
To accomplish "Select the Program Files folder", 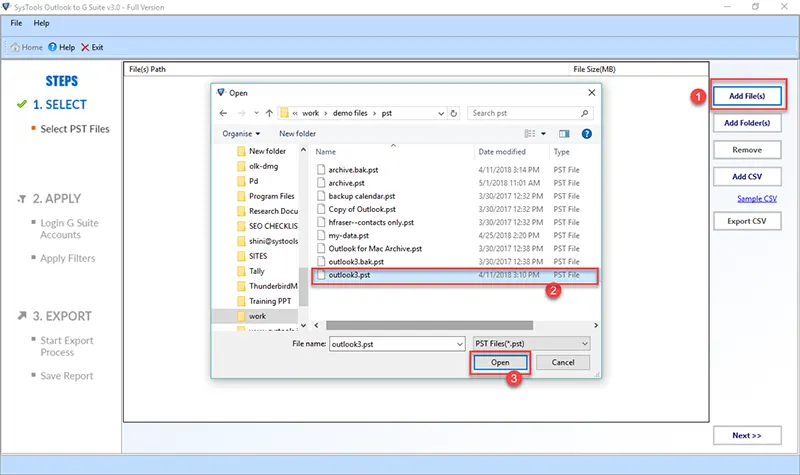I will (266, 196).
